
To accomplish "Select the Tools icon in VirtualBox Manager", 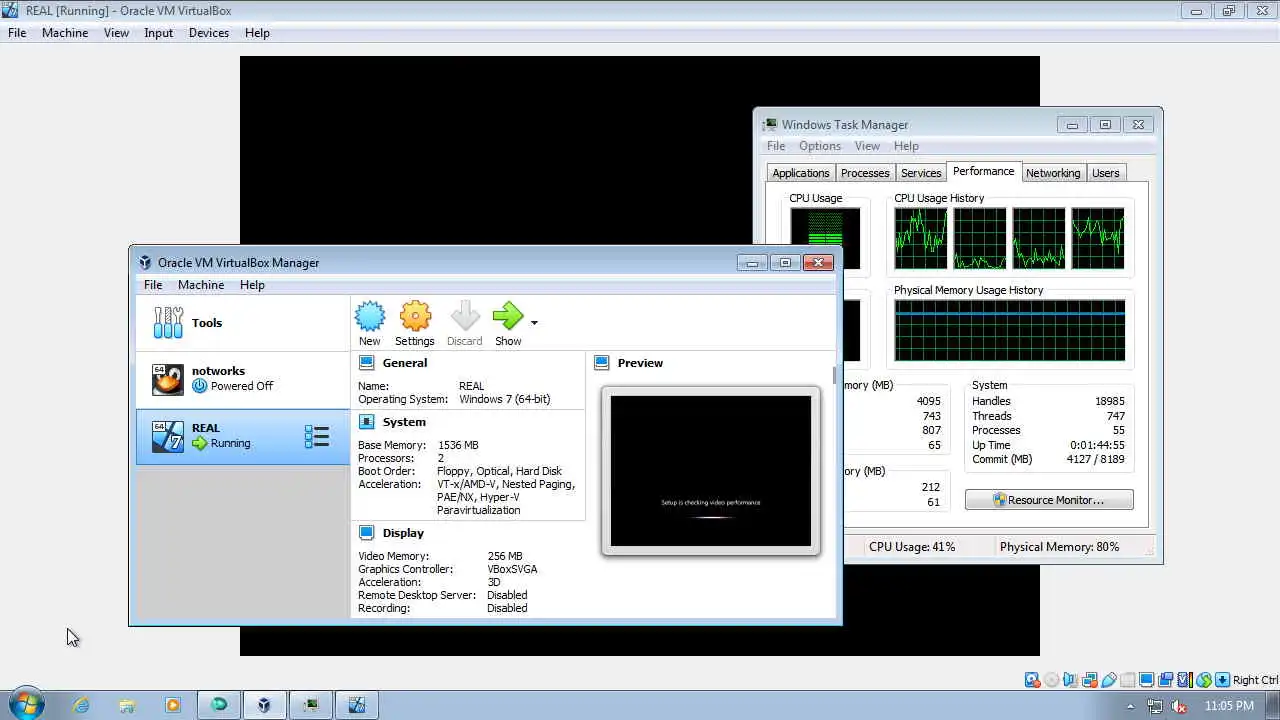I will [168, 322].
